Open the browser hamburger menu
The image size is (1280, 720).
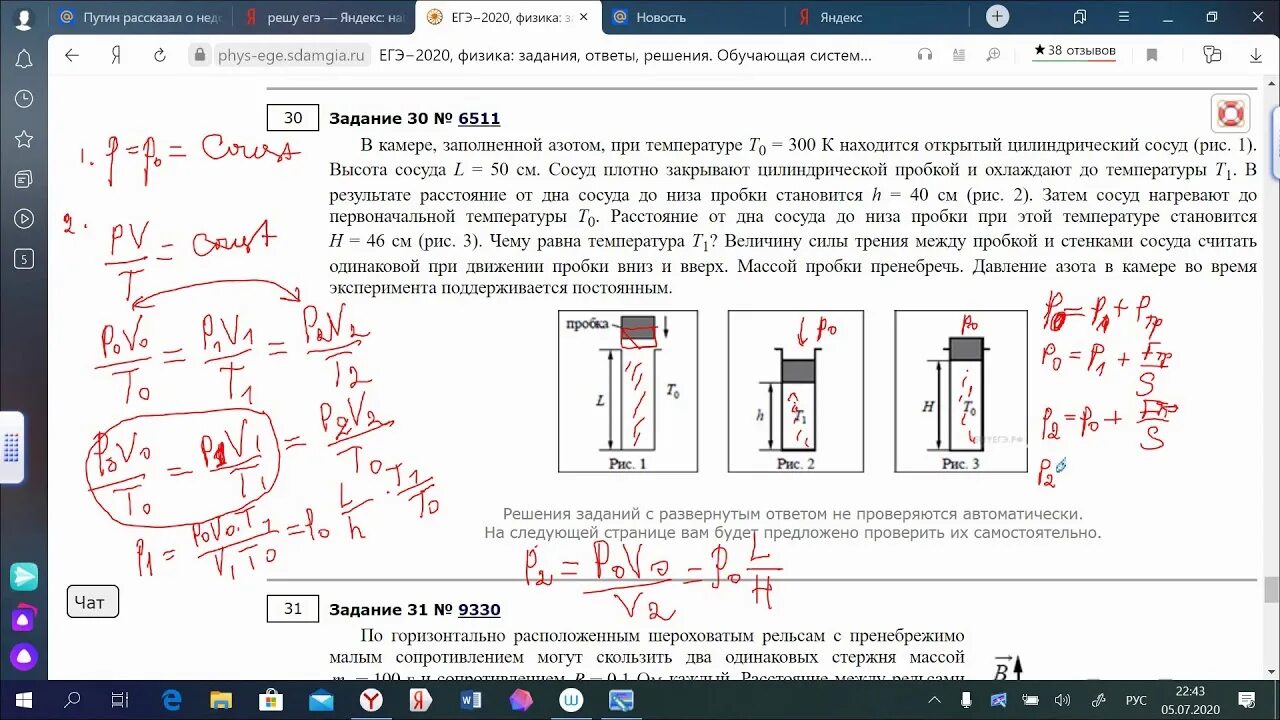(x=1122, y=17)
